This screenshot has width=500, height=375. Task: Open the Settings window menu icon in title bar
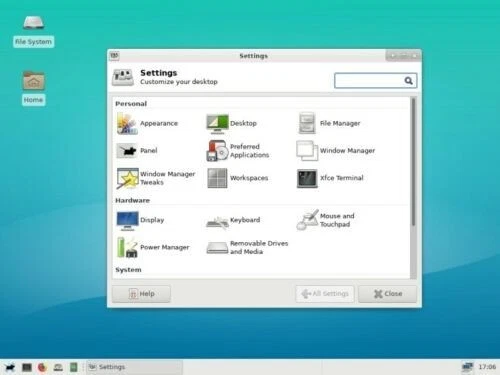point(114,55)
